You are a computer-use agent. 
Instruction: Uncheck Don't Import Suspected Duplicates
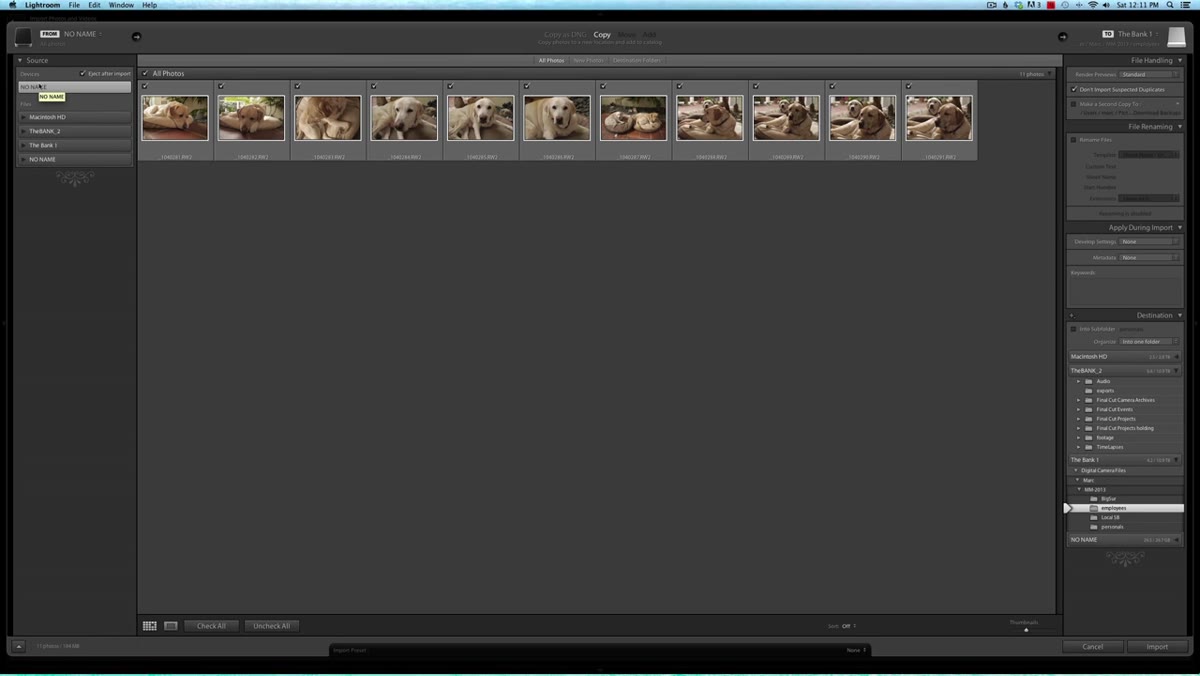(1074, 89)
